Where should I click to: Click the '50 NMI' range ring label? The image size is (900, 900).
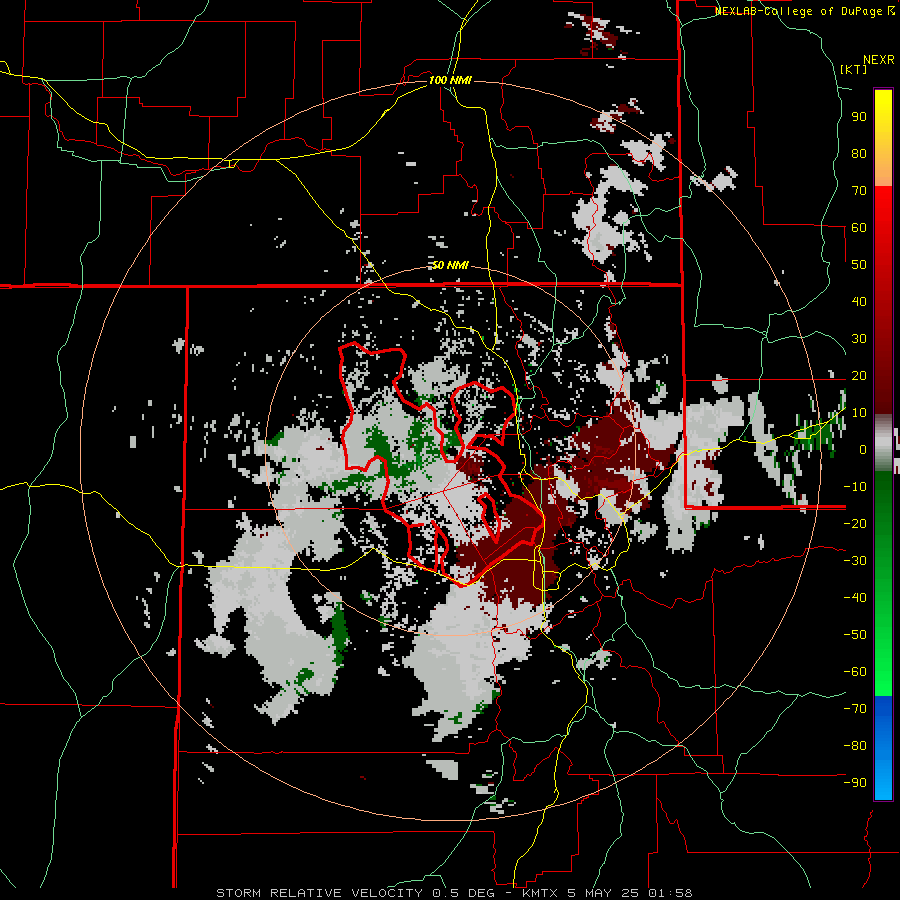pos(450,265)
